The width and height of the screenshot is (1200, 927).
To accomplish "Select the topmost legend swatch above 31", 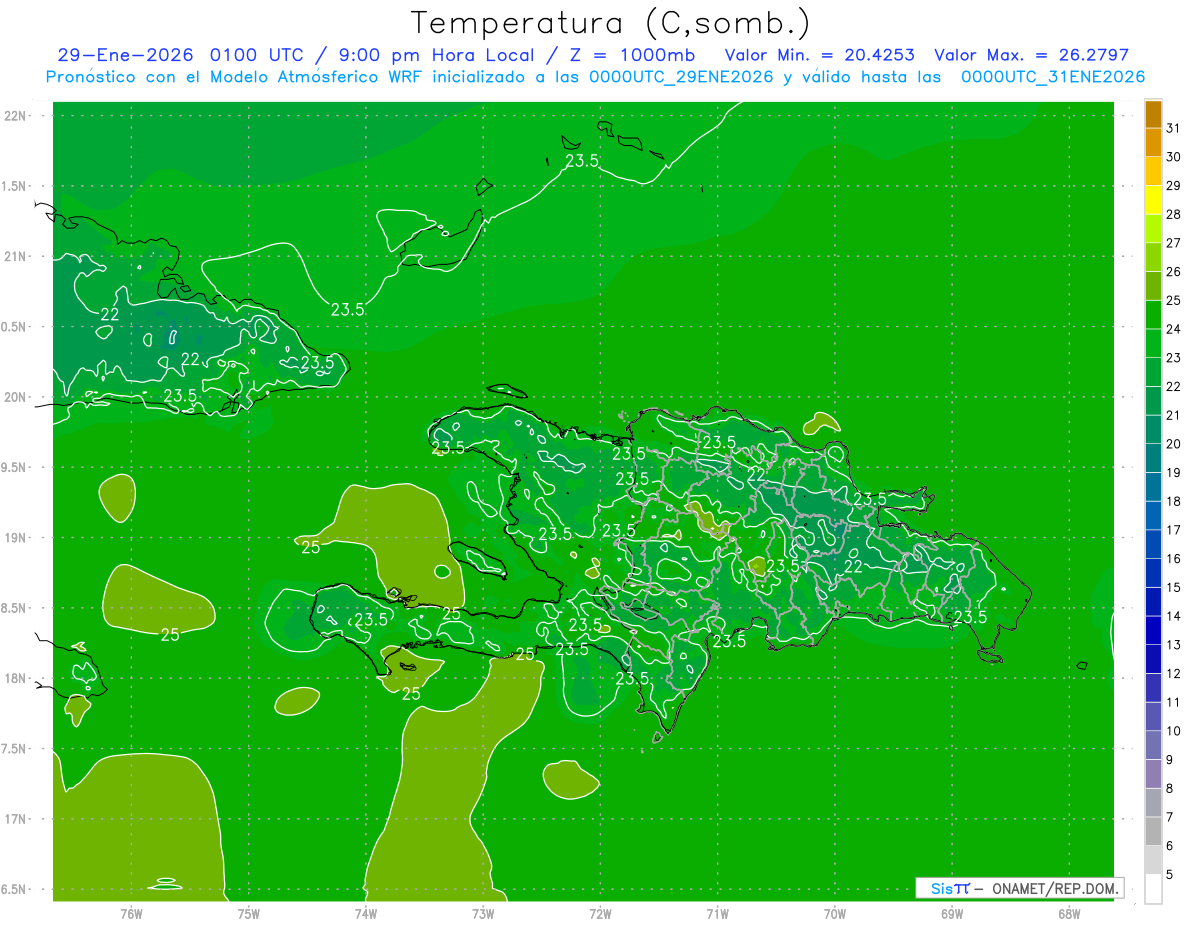I will pos(1153,114).
